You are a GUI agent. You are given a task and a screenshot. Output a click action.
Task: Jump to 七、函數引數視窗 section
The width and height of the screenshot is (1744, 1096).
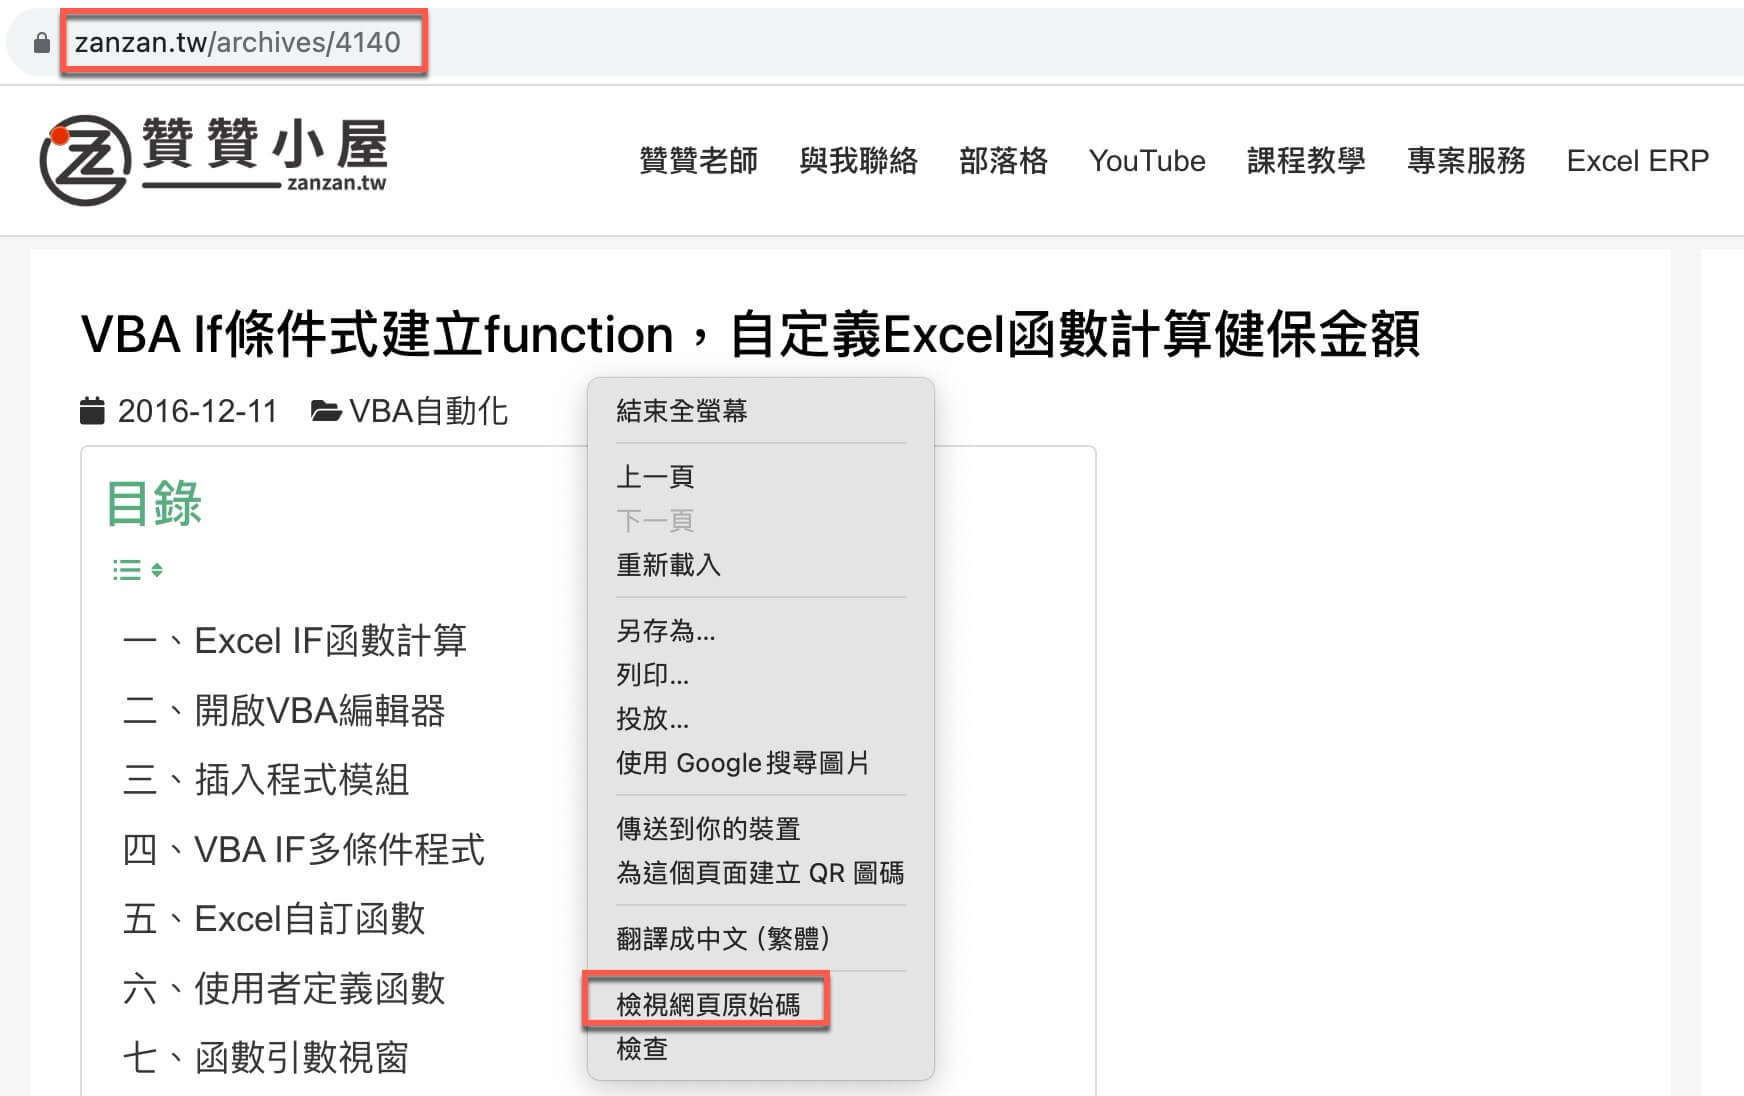coord(266,1058)
